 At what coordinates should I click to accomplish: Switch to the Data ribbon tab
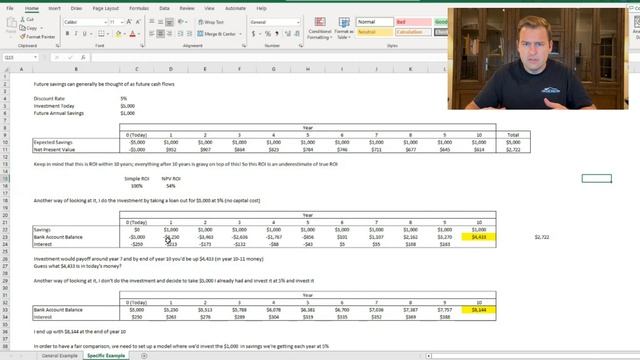(x=164, y=8)
